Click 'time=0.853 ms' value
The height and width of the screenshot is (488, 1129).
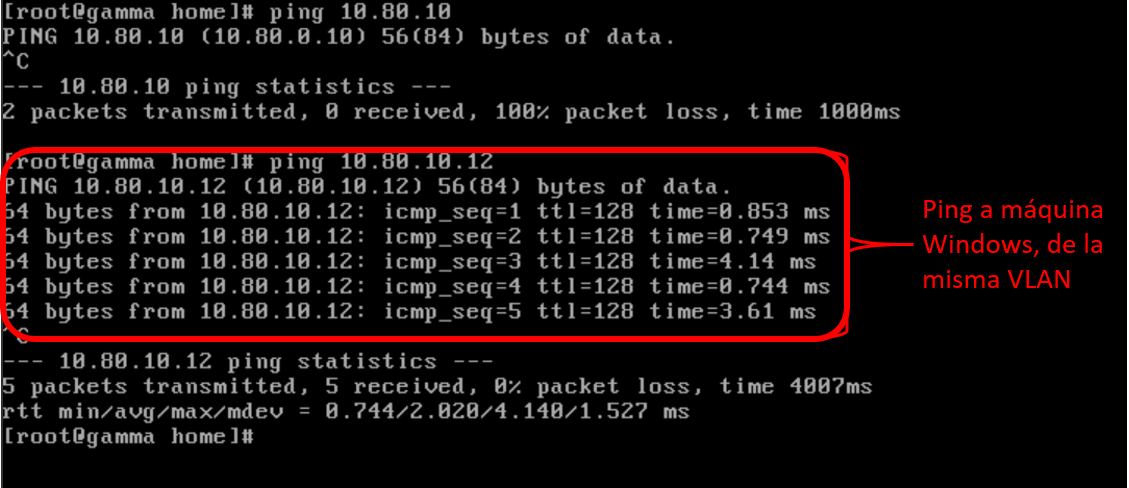740,212
